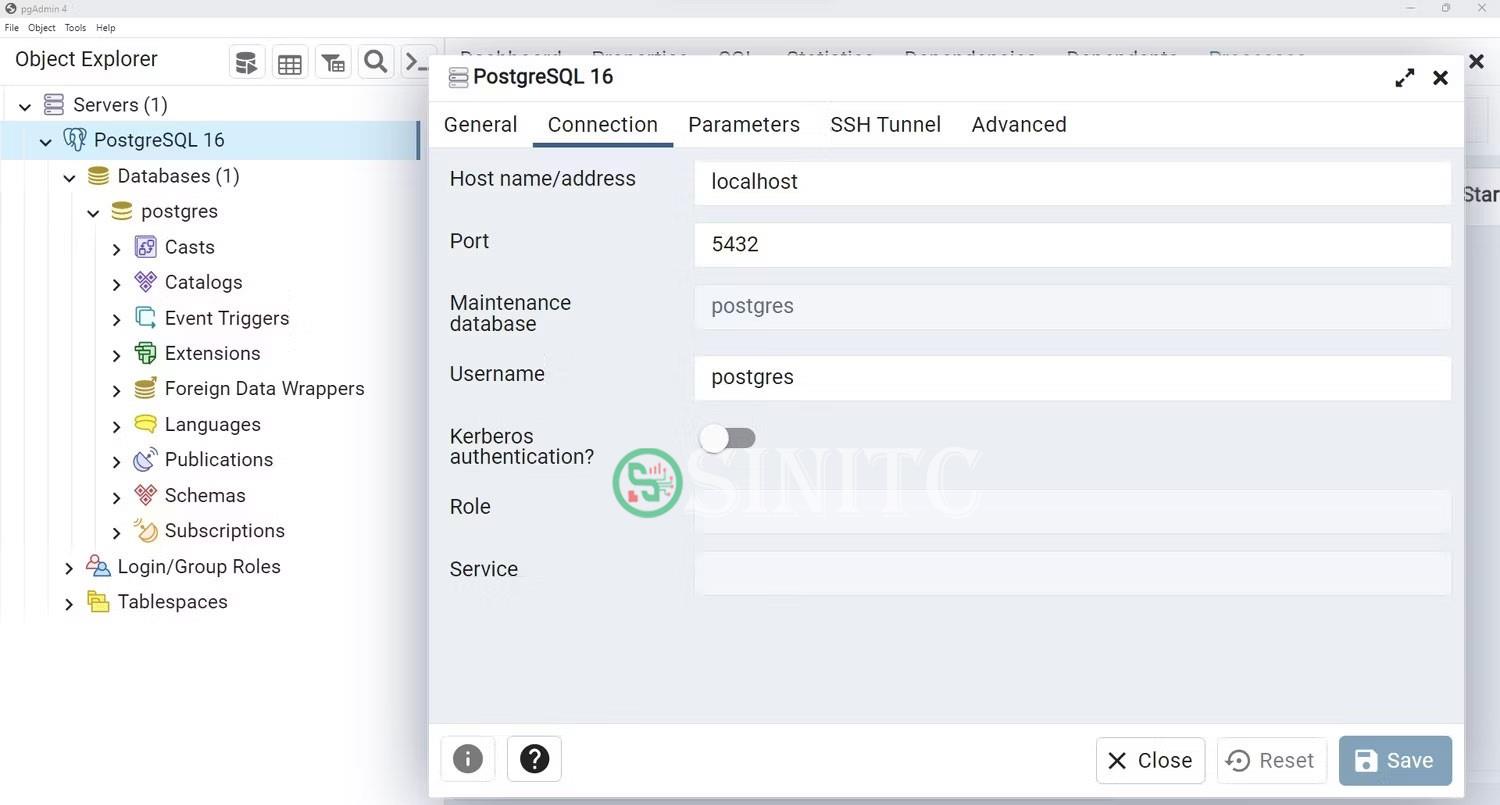Toggle Kerberos authentication switch

728,438
